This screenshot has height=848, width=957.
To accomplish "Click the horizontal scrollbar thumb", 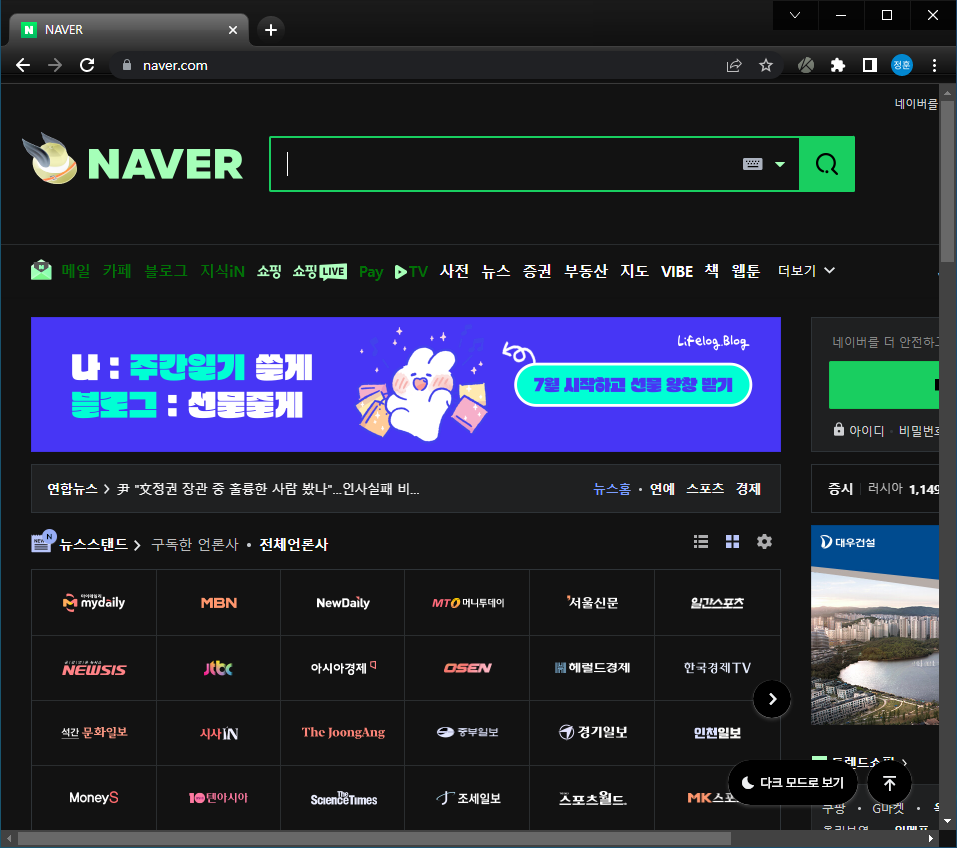I will click(374, 839).
